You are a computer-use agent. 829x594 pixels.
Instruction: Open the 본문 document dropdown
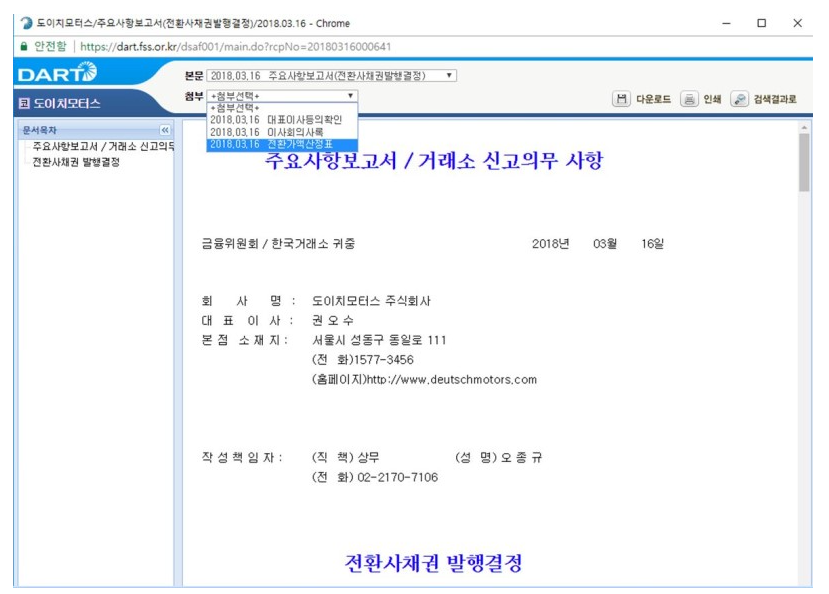pyautogui.click(x=331, y=76)
